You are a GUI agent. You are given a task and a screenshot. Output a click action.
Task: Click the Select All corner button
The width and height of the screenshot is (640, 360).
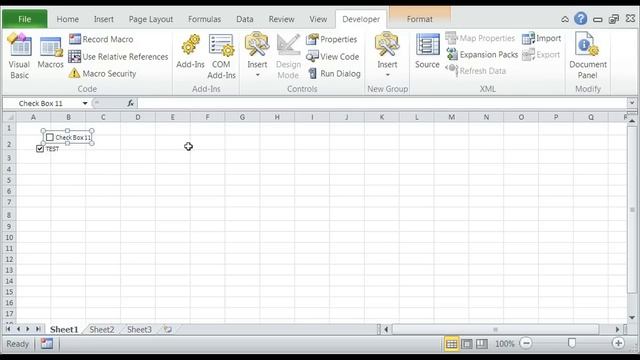coord(9,117)
